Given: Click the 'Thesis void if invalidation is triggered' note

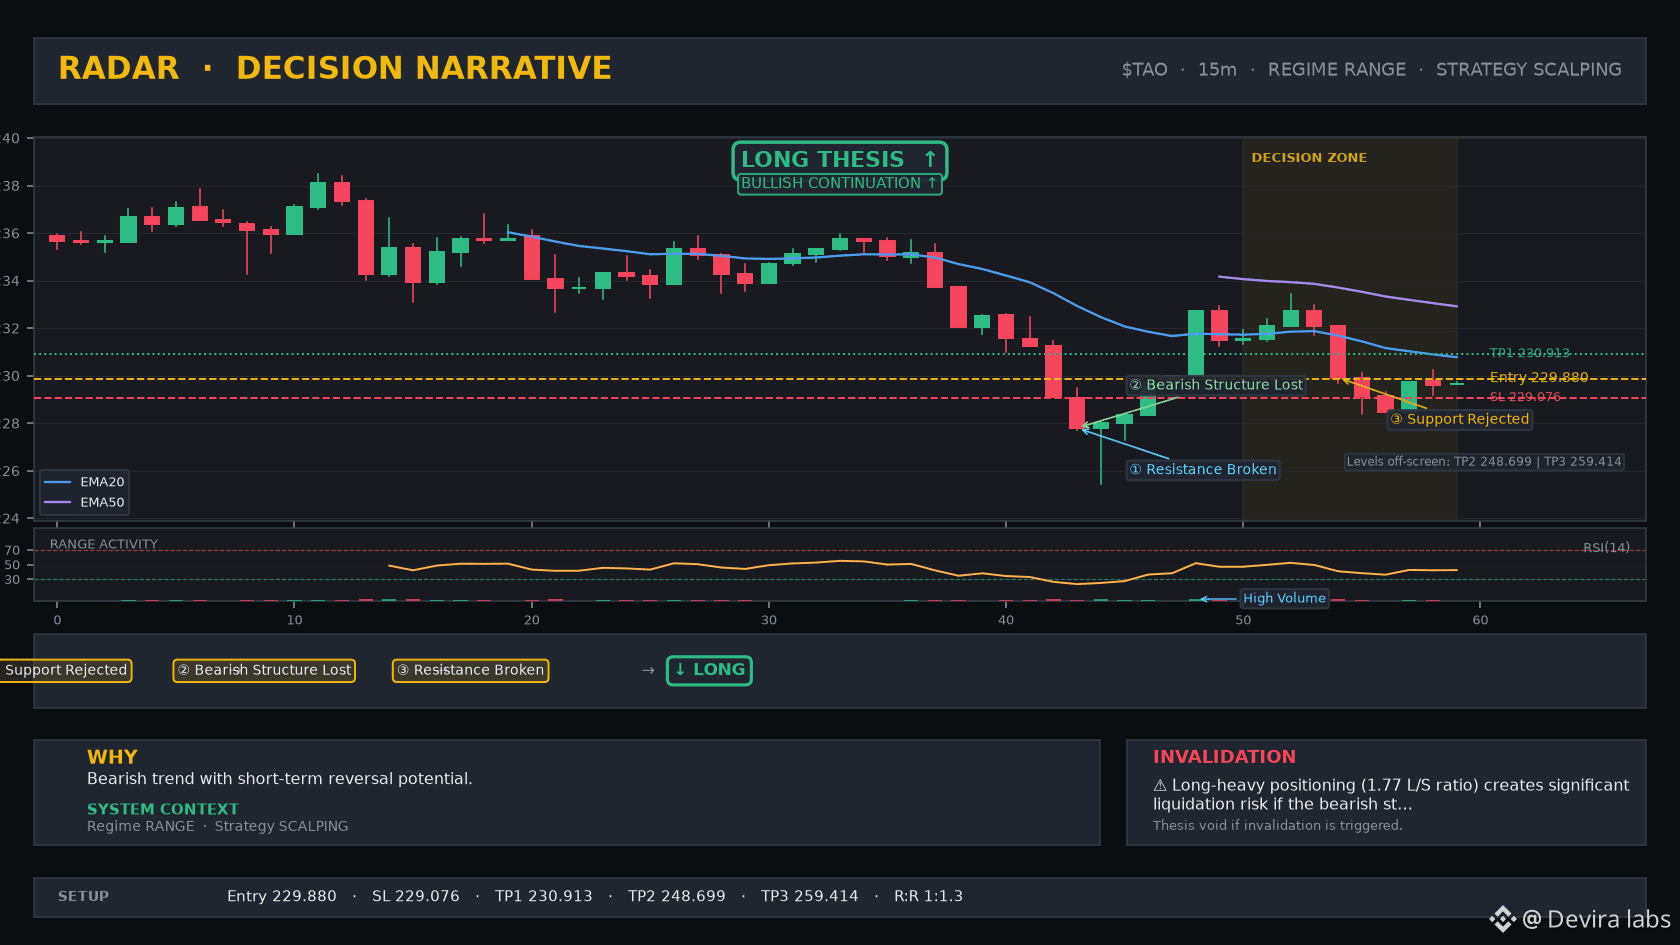Looking at the screenshot, I should tap(1277, 825).
